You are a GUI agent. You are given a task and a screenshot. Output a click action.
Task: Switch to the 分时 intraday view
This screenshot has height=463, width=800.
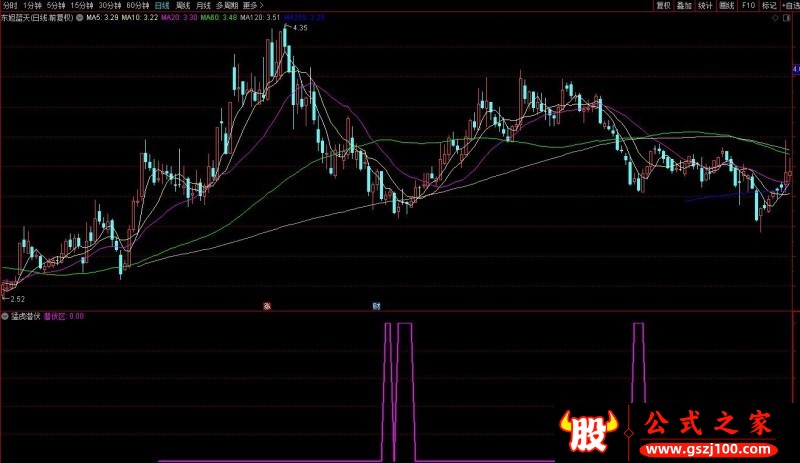click(10, 6)
